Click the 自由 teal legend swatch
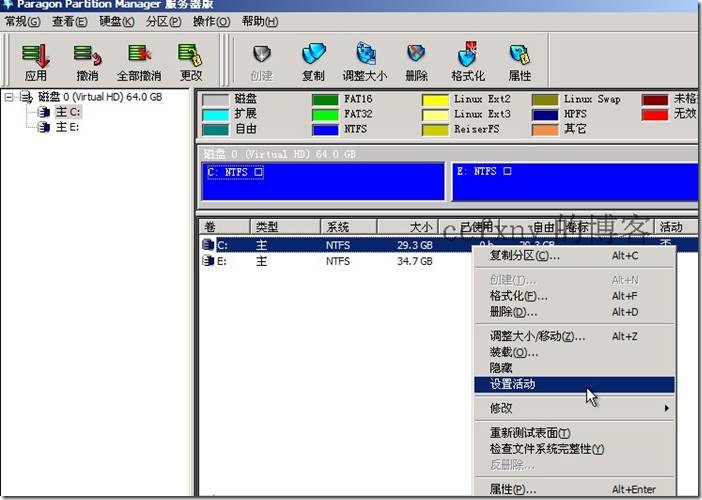The width and height of the screenshot is (702, 500). [215, 130]
